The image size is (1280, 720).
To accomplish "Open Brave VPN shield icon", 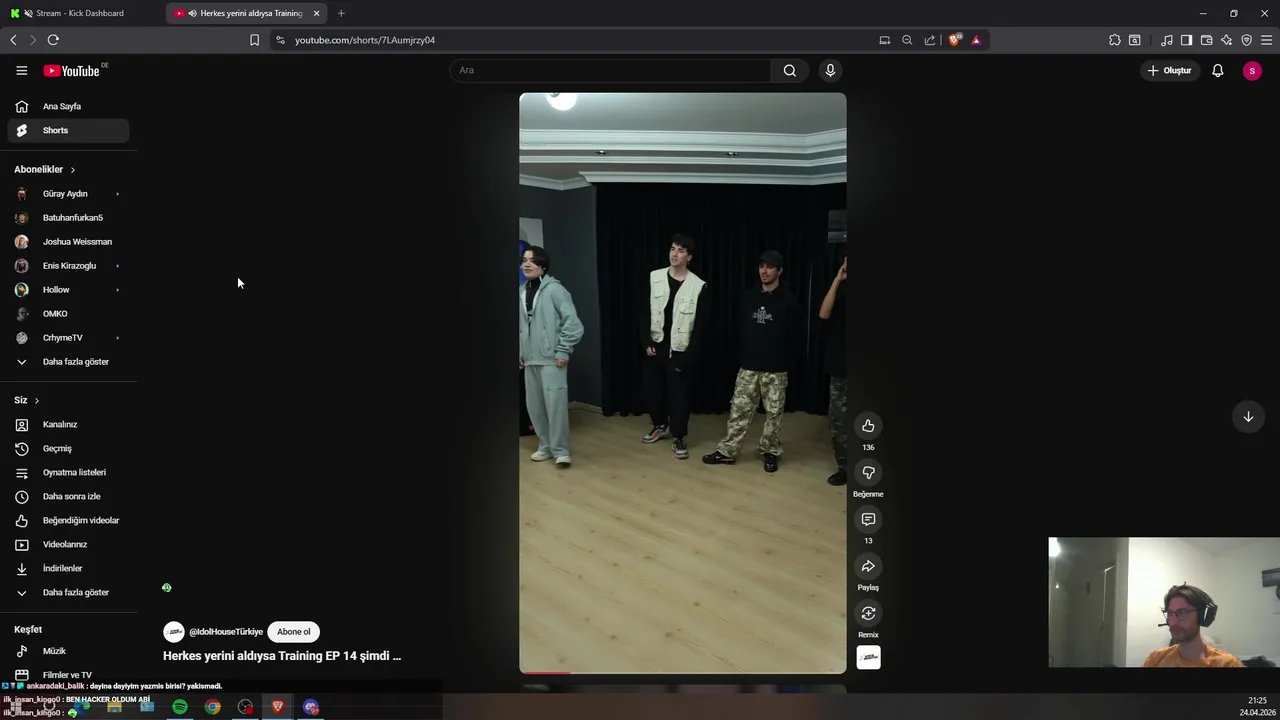I will coord(1246,40).
